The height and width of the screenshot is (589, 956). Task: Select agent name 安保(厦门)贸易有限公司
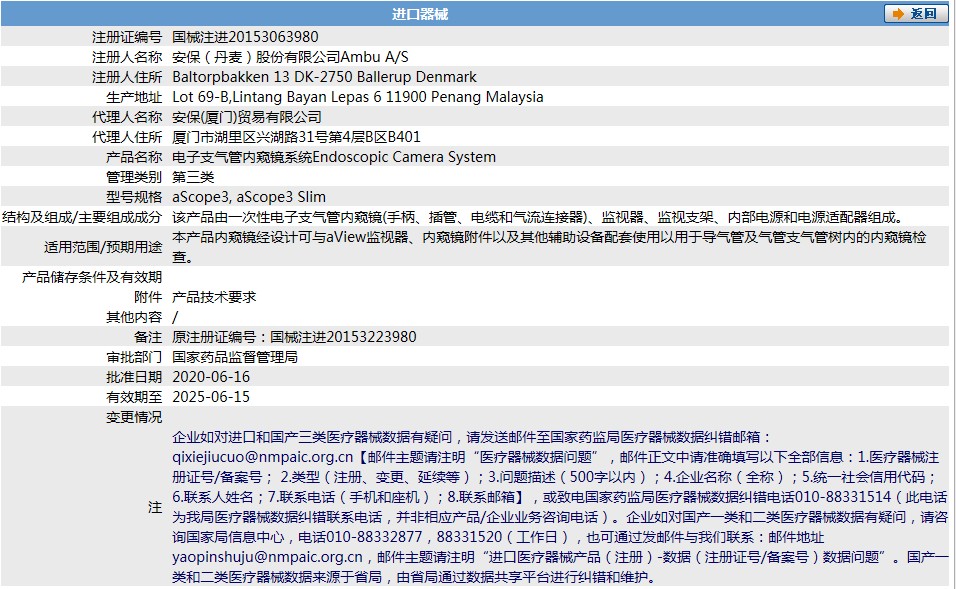[247, 117]
